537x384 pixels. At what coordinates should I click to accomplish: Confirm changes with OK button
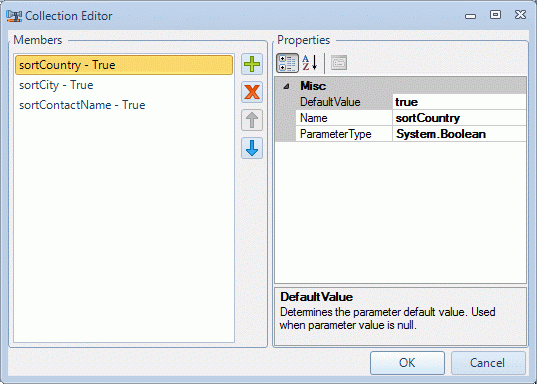[407, 363]
